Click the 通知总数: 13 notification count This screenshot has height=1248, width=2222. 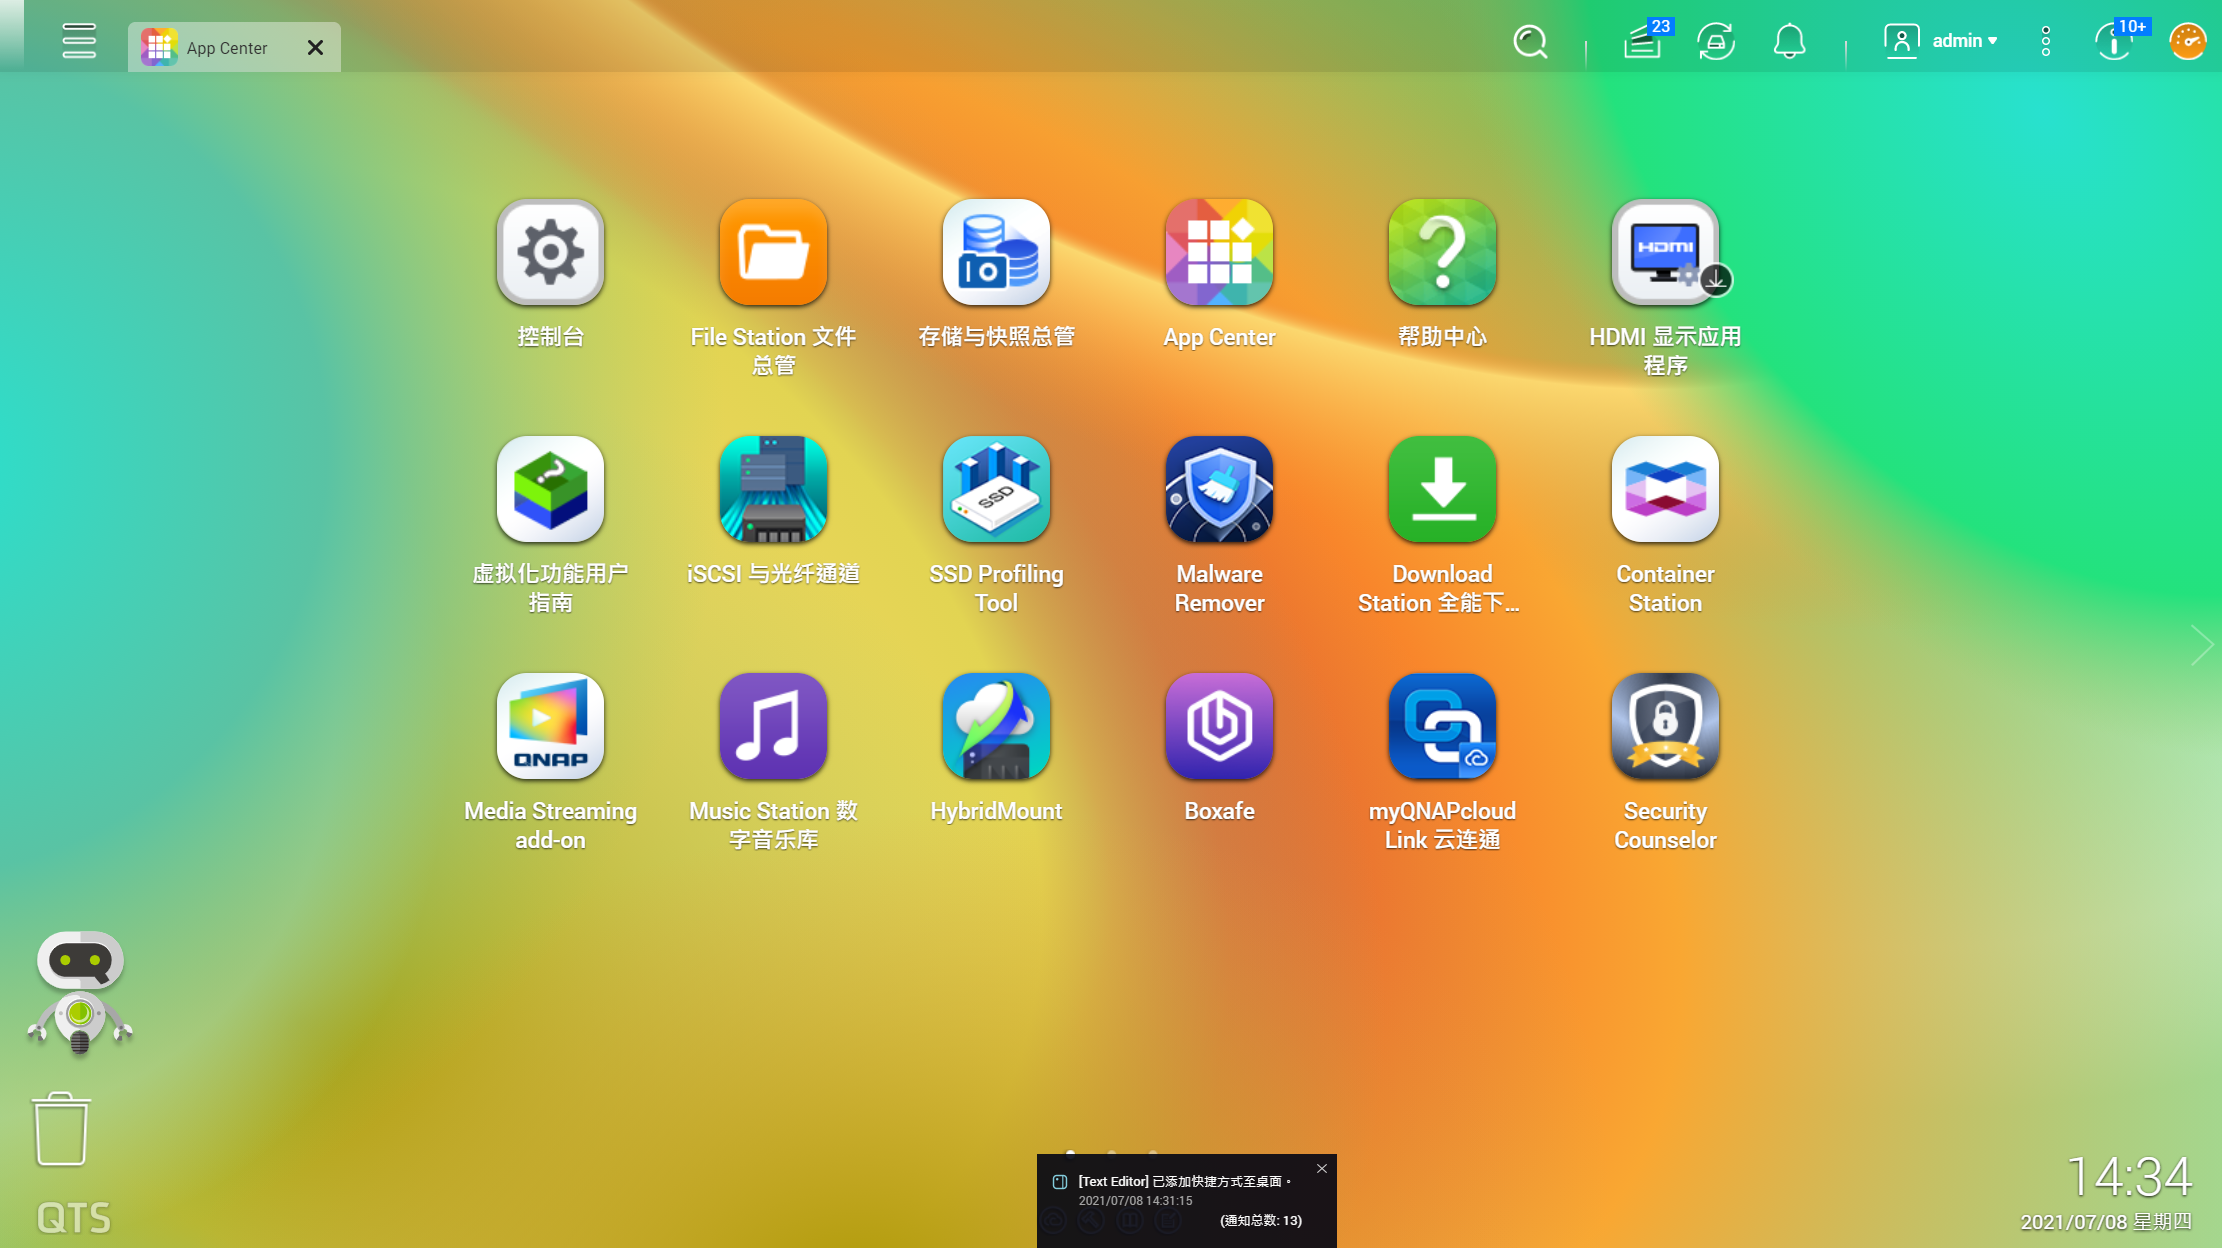pyautogui.click(x=1261, y=1220)
